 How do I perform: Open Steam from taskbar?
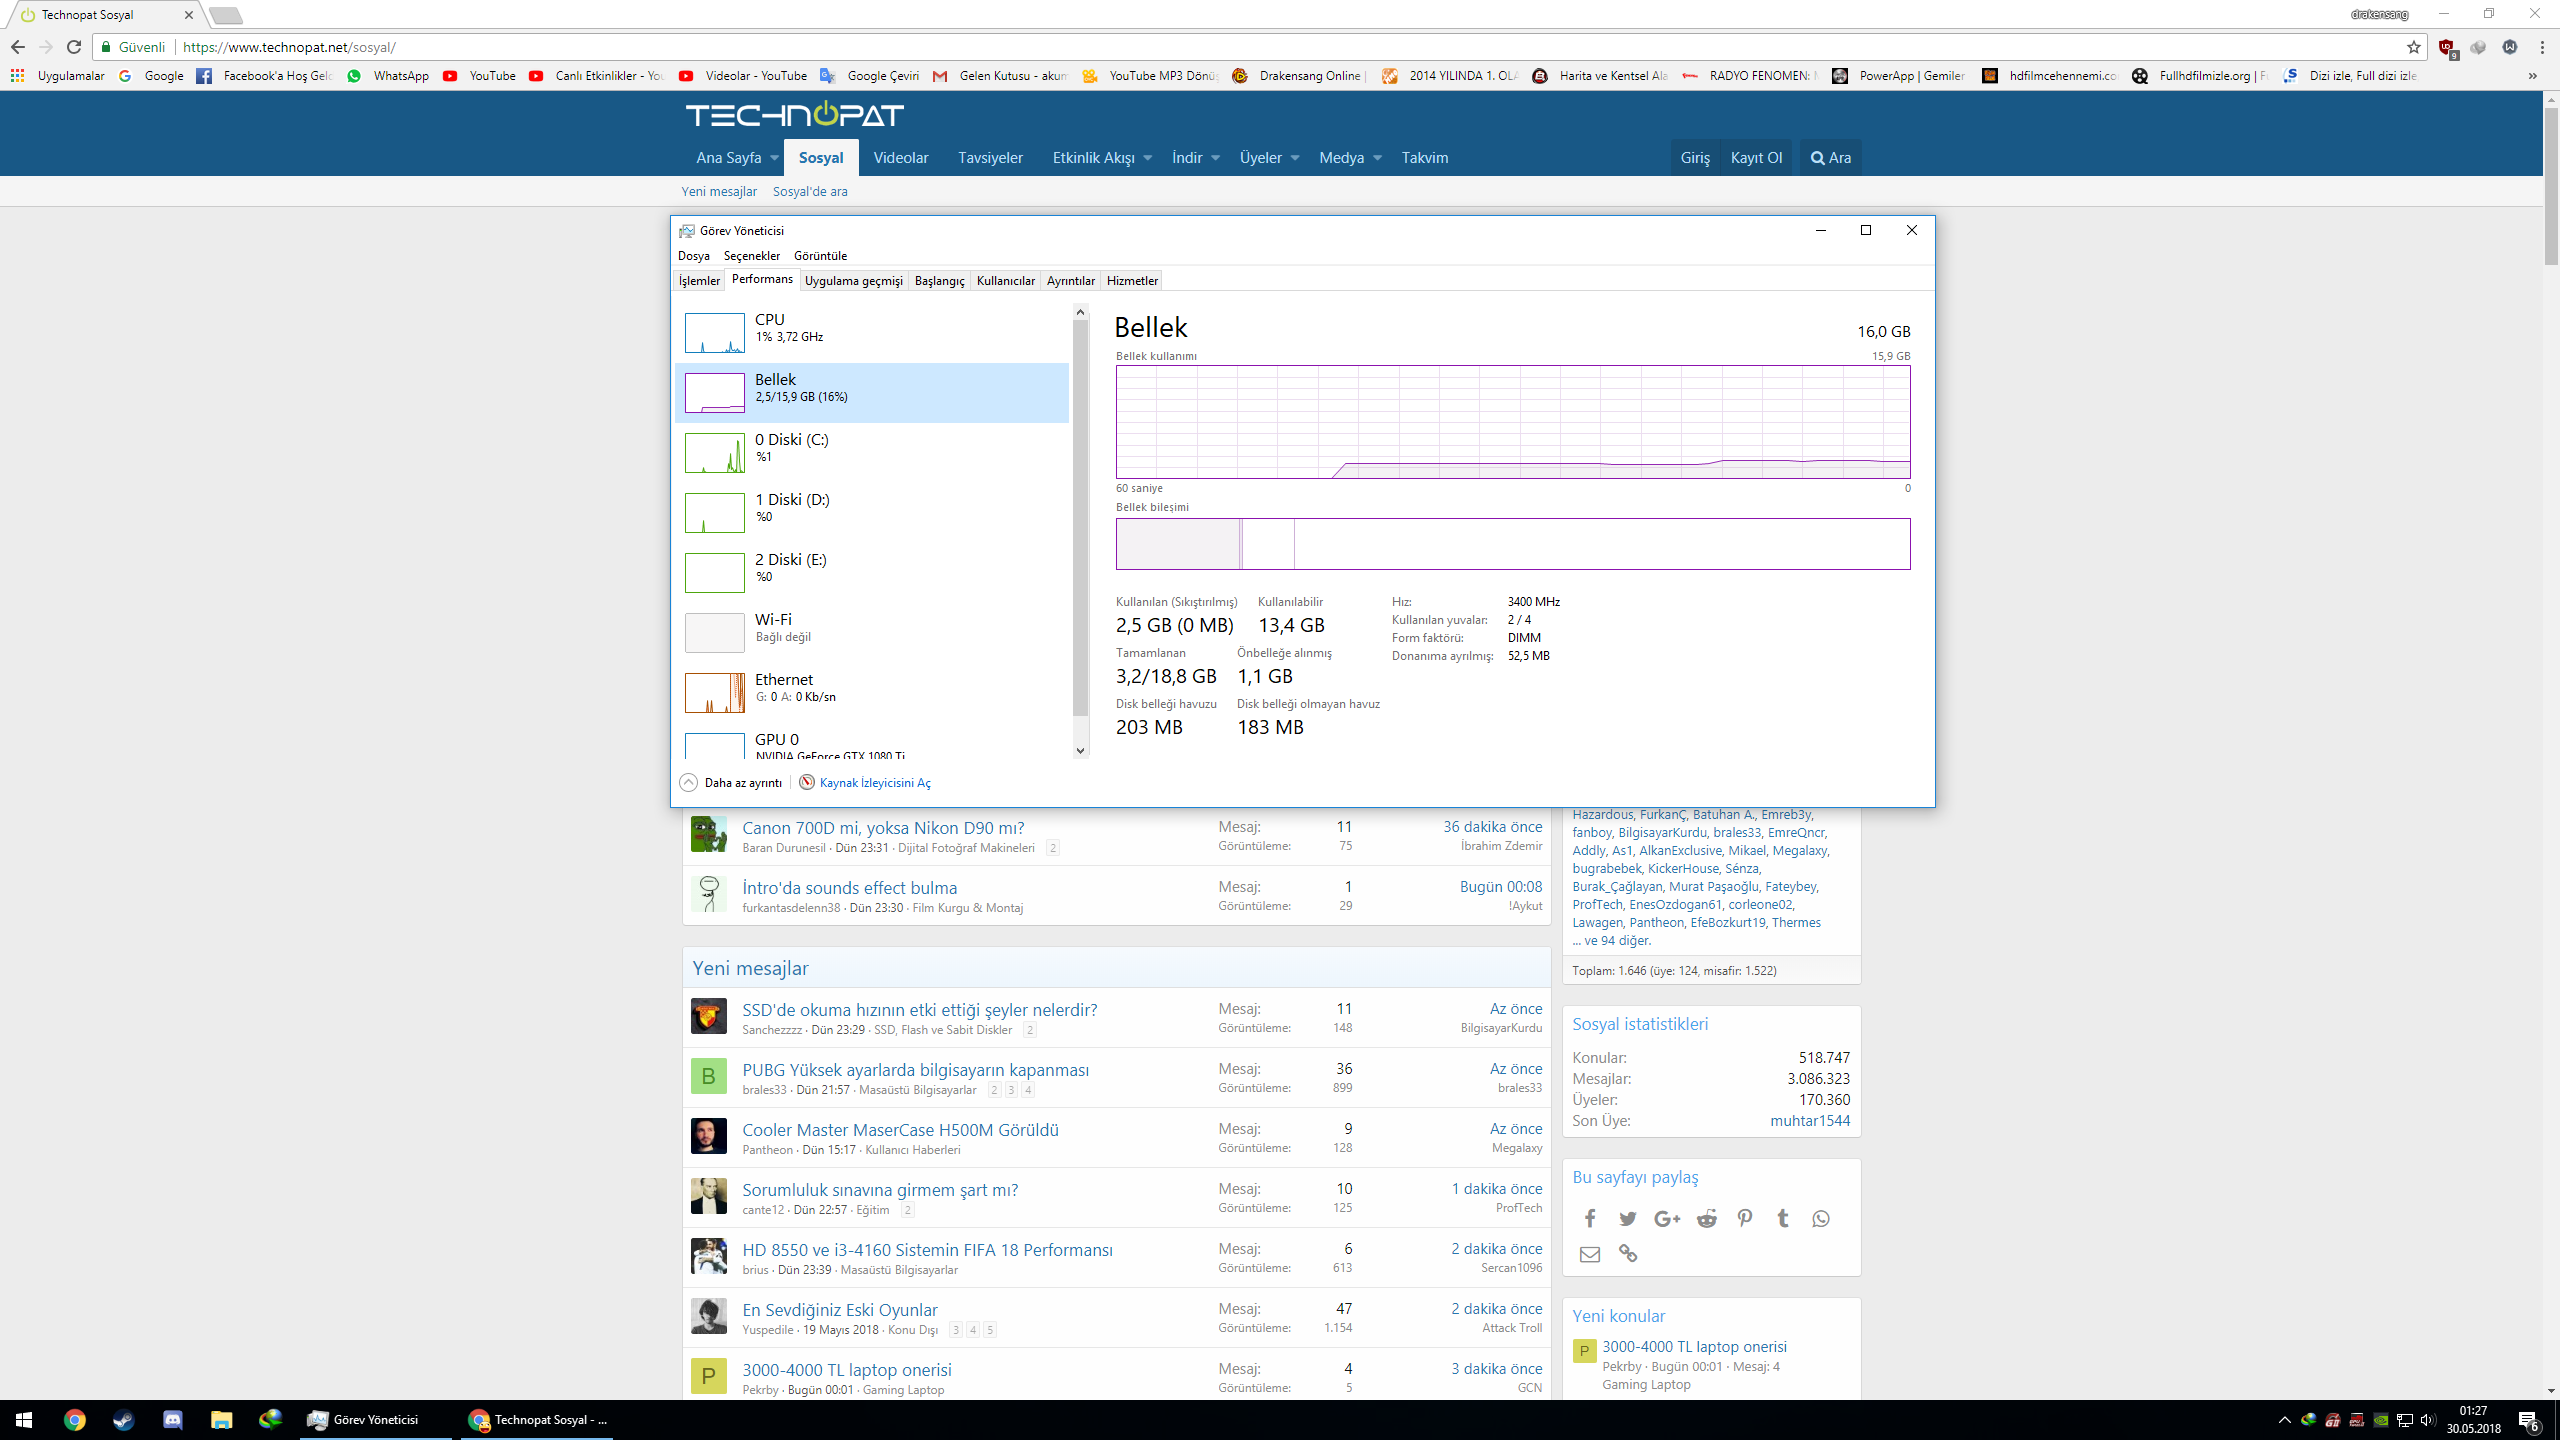[123, 1420]
